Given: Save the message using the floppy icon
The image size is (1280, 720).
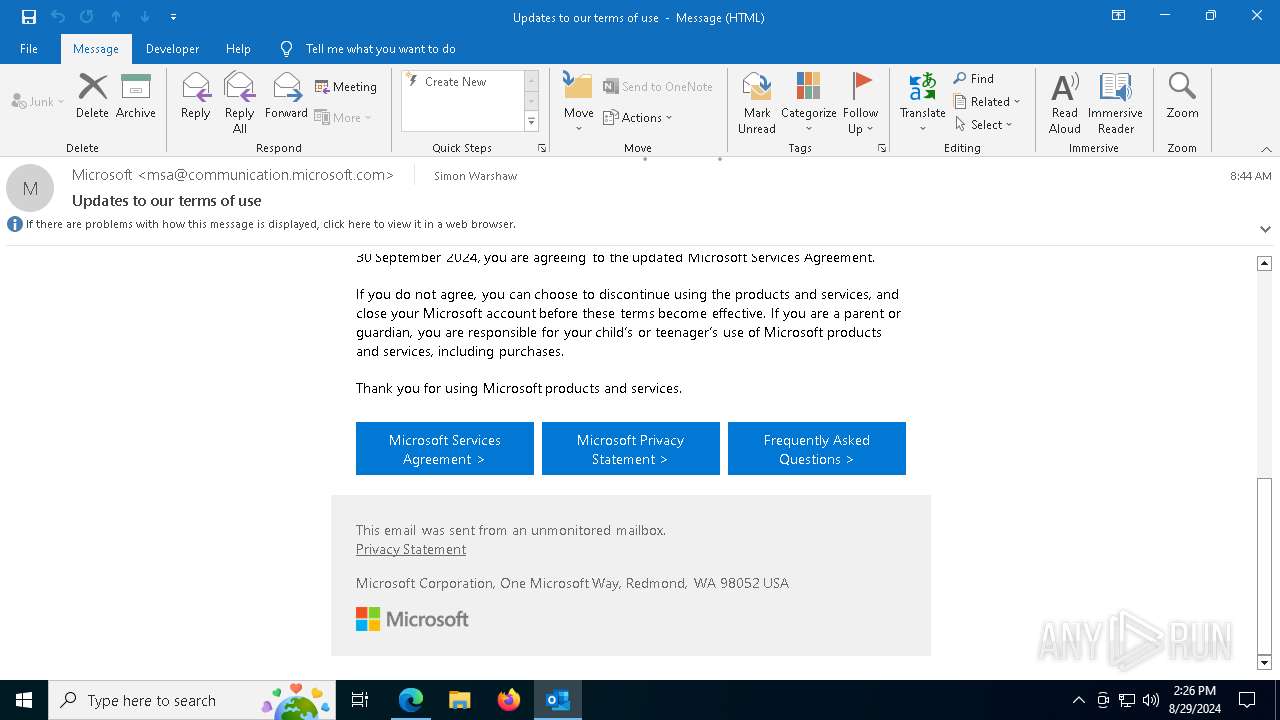Looking at the screenshot, I should coord(29,17).
